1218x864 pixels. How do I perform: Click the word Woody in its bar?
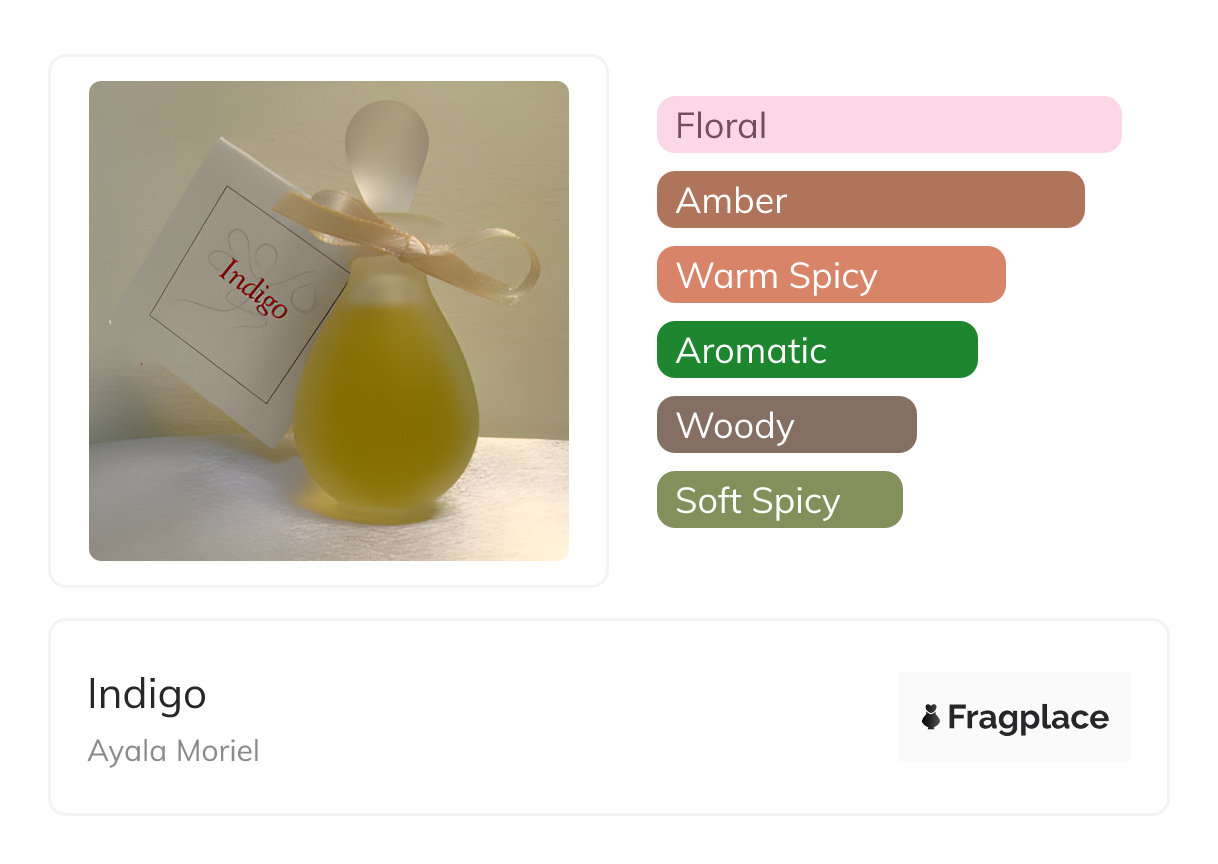coord(735,426)
